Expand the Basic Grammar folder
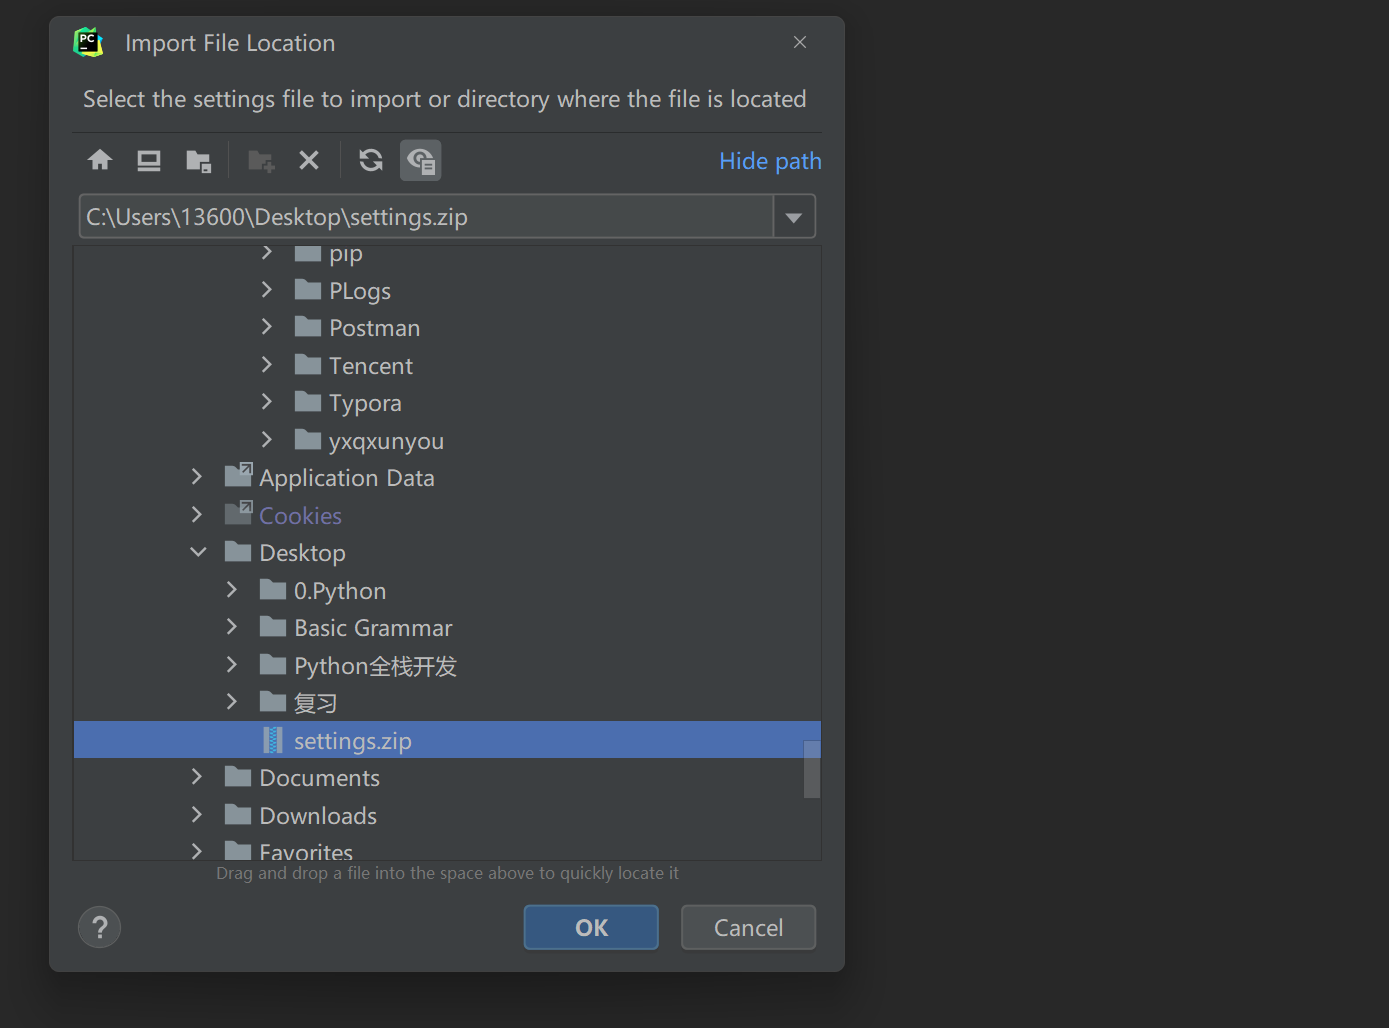 tap(232, 627)
